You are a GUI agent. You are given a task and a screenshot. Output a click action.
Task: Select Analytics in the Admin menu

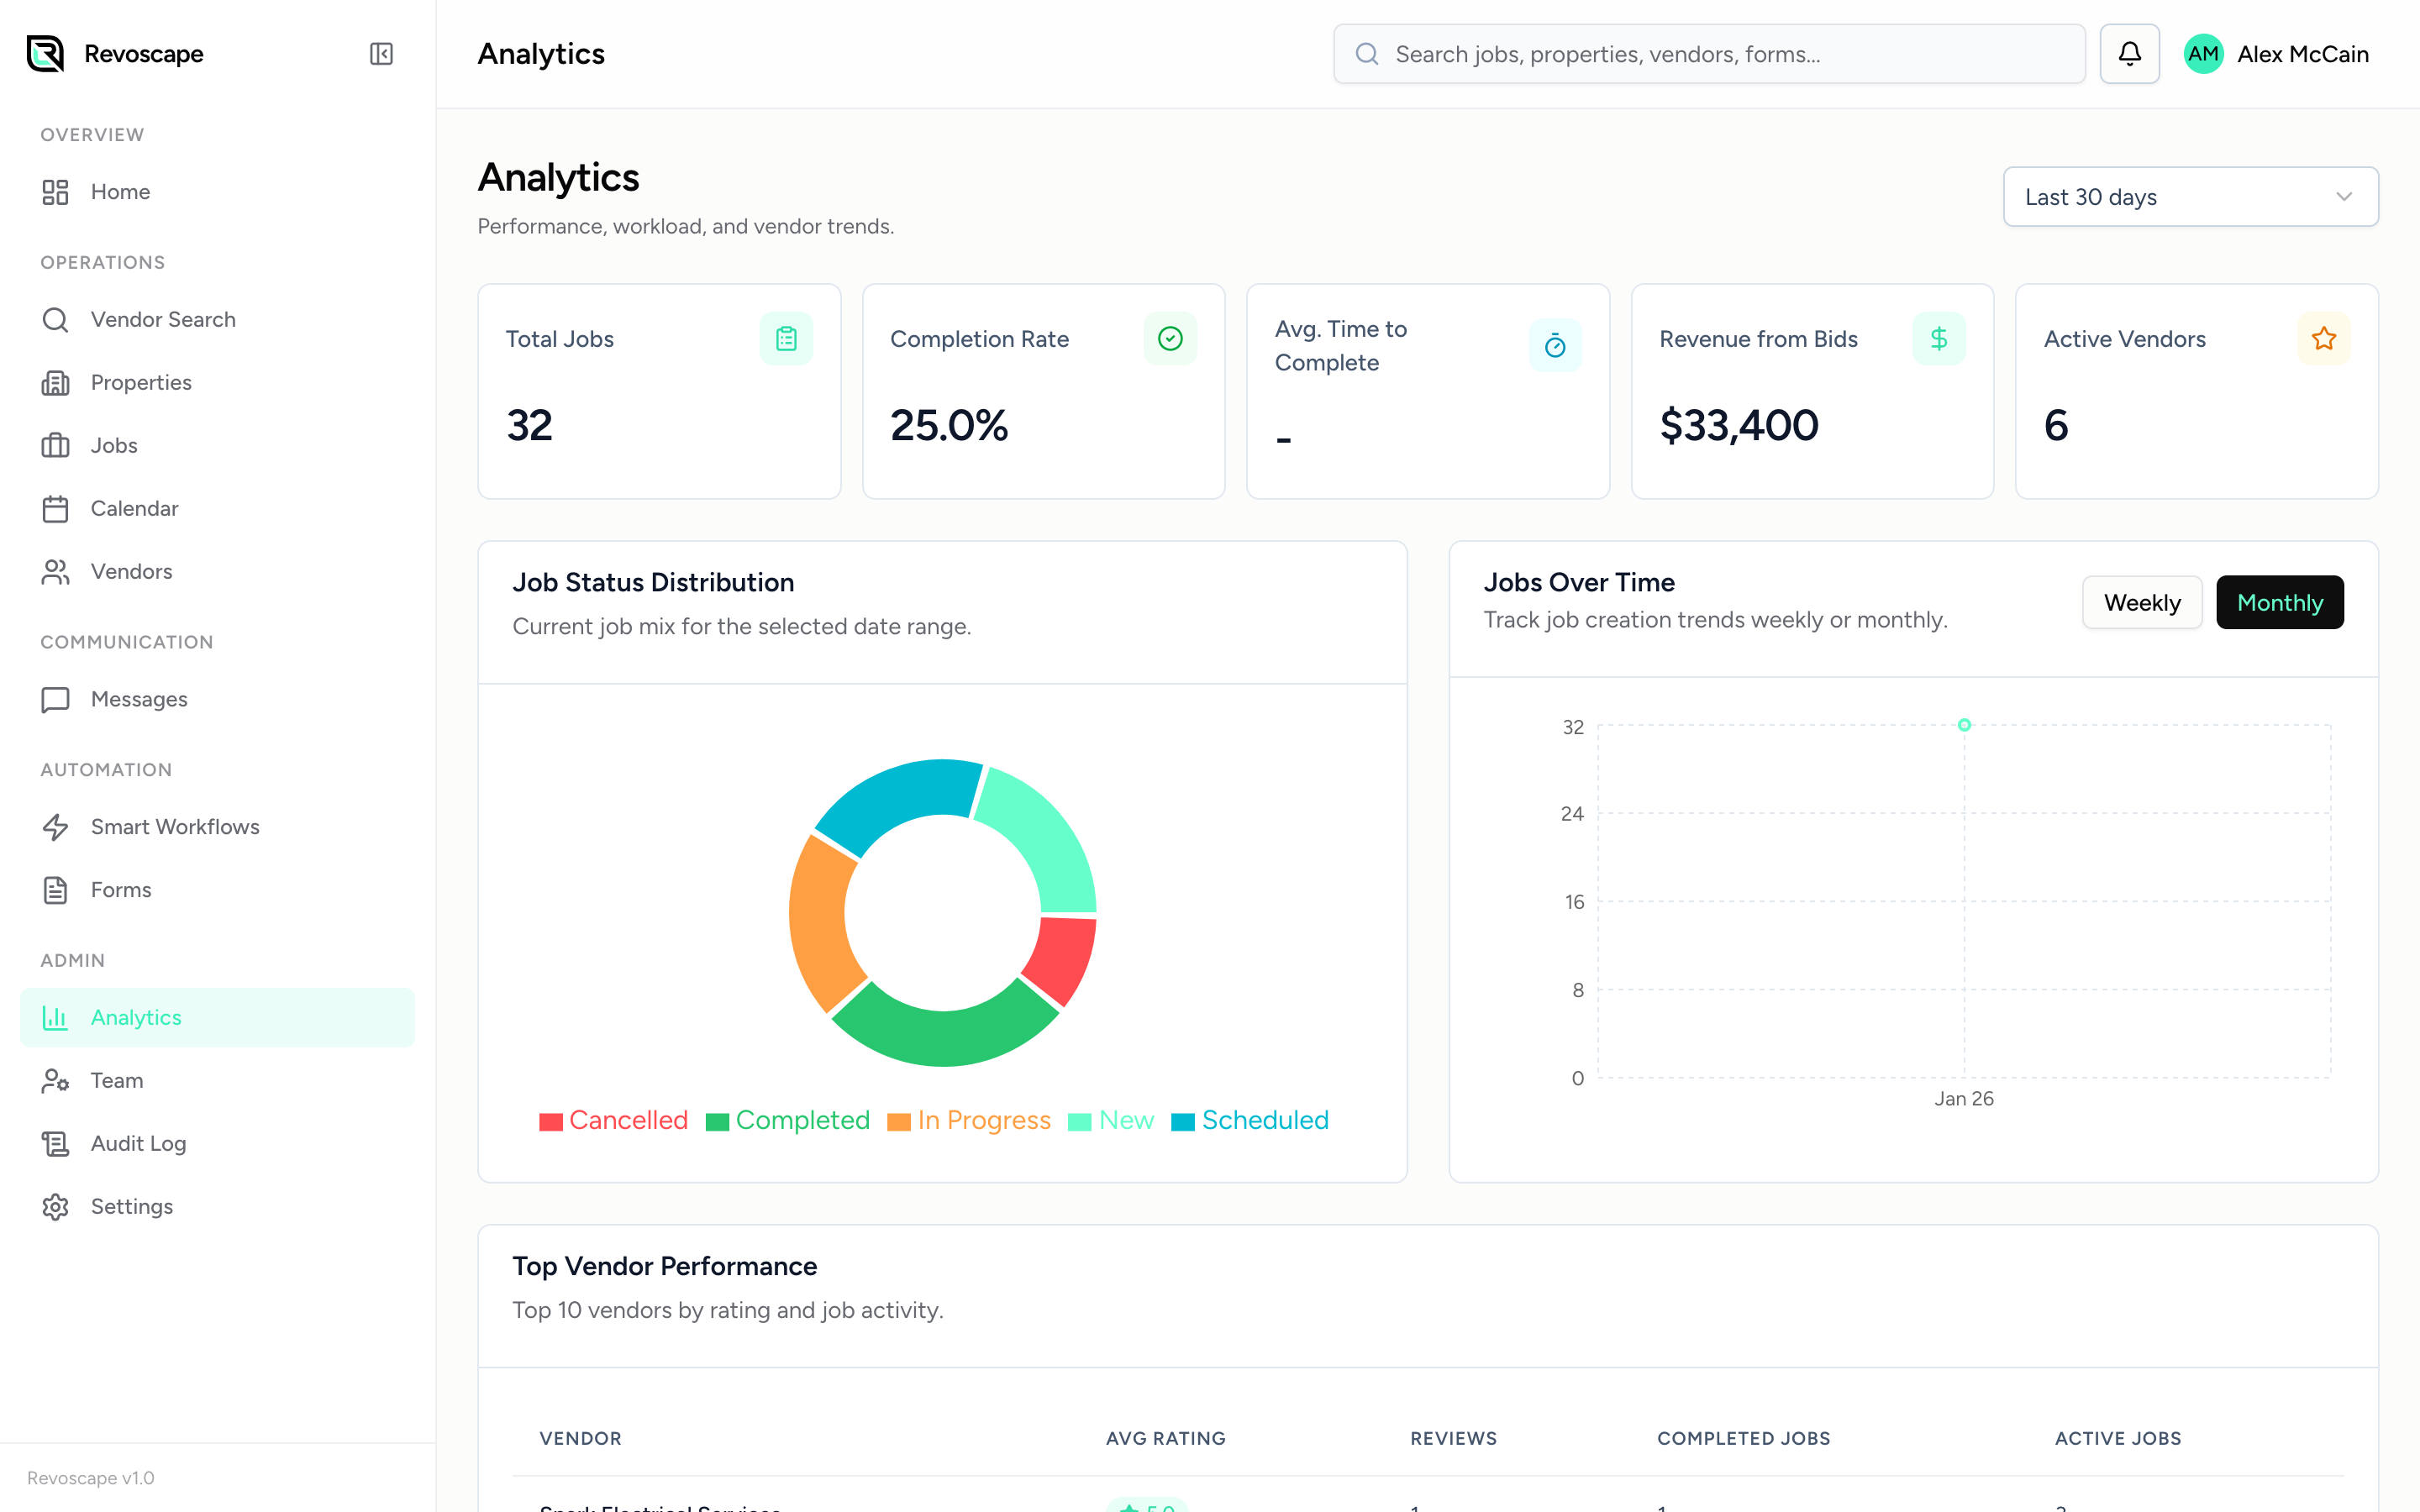tap(136, 1017)
